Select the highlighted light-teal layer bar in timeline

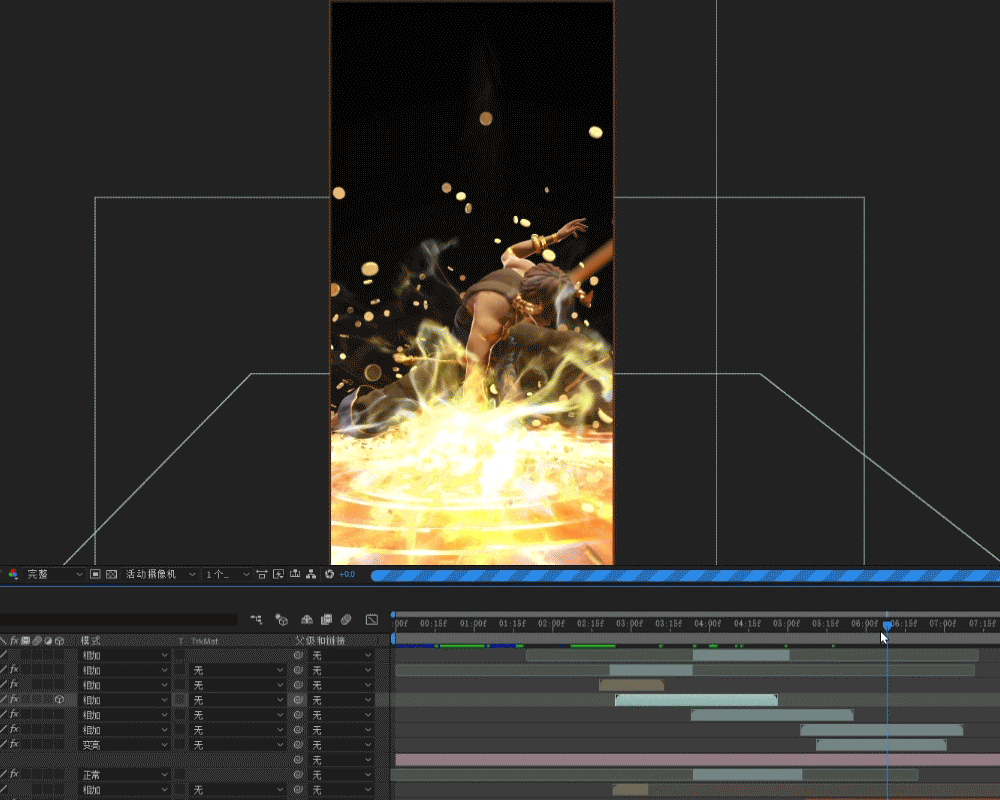[x=696, y=700]
